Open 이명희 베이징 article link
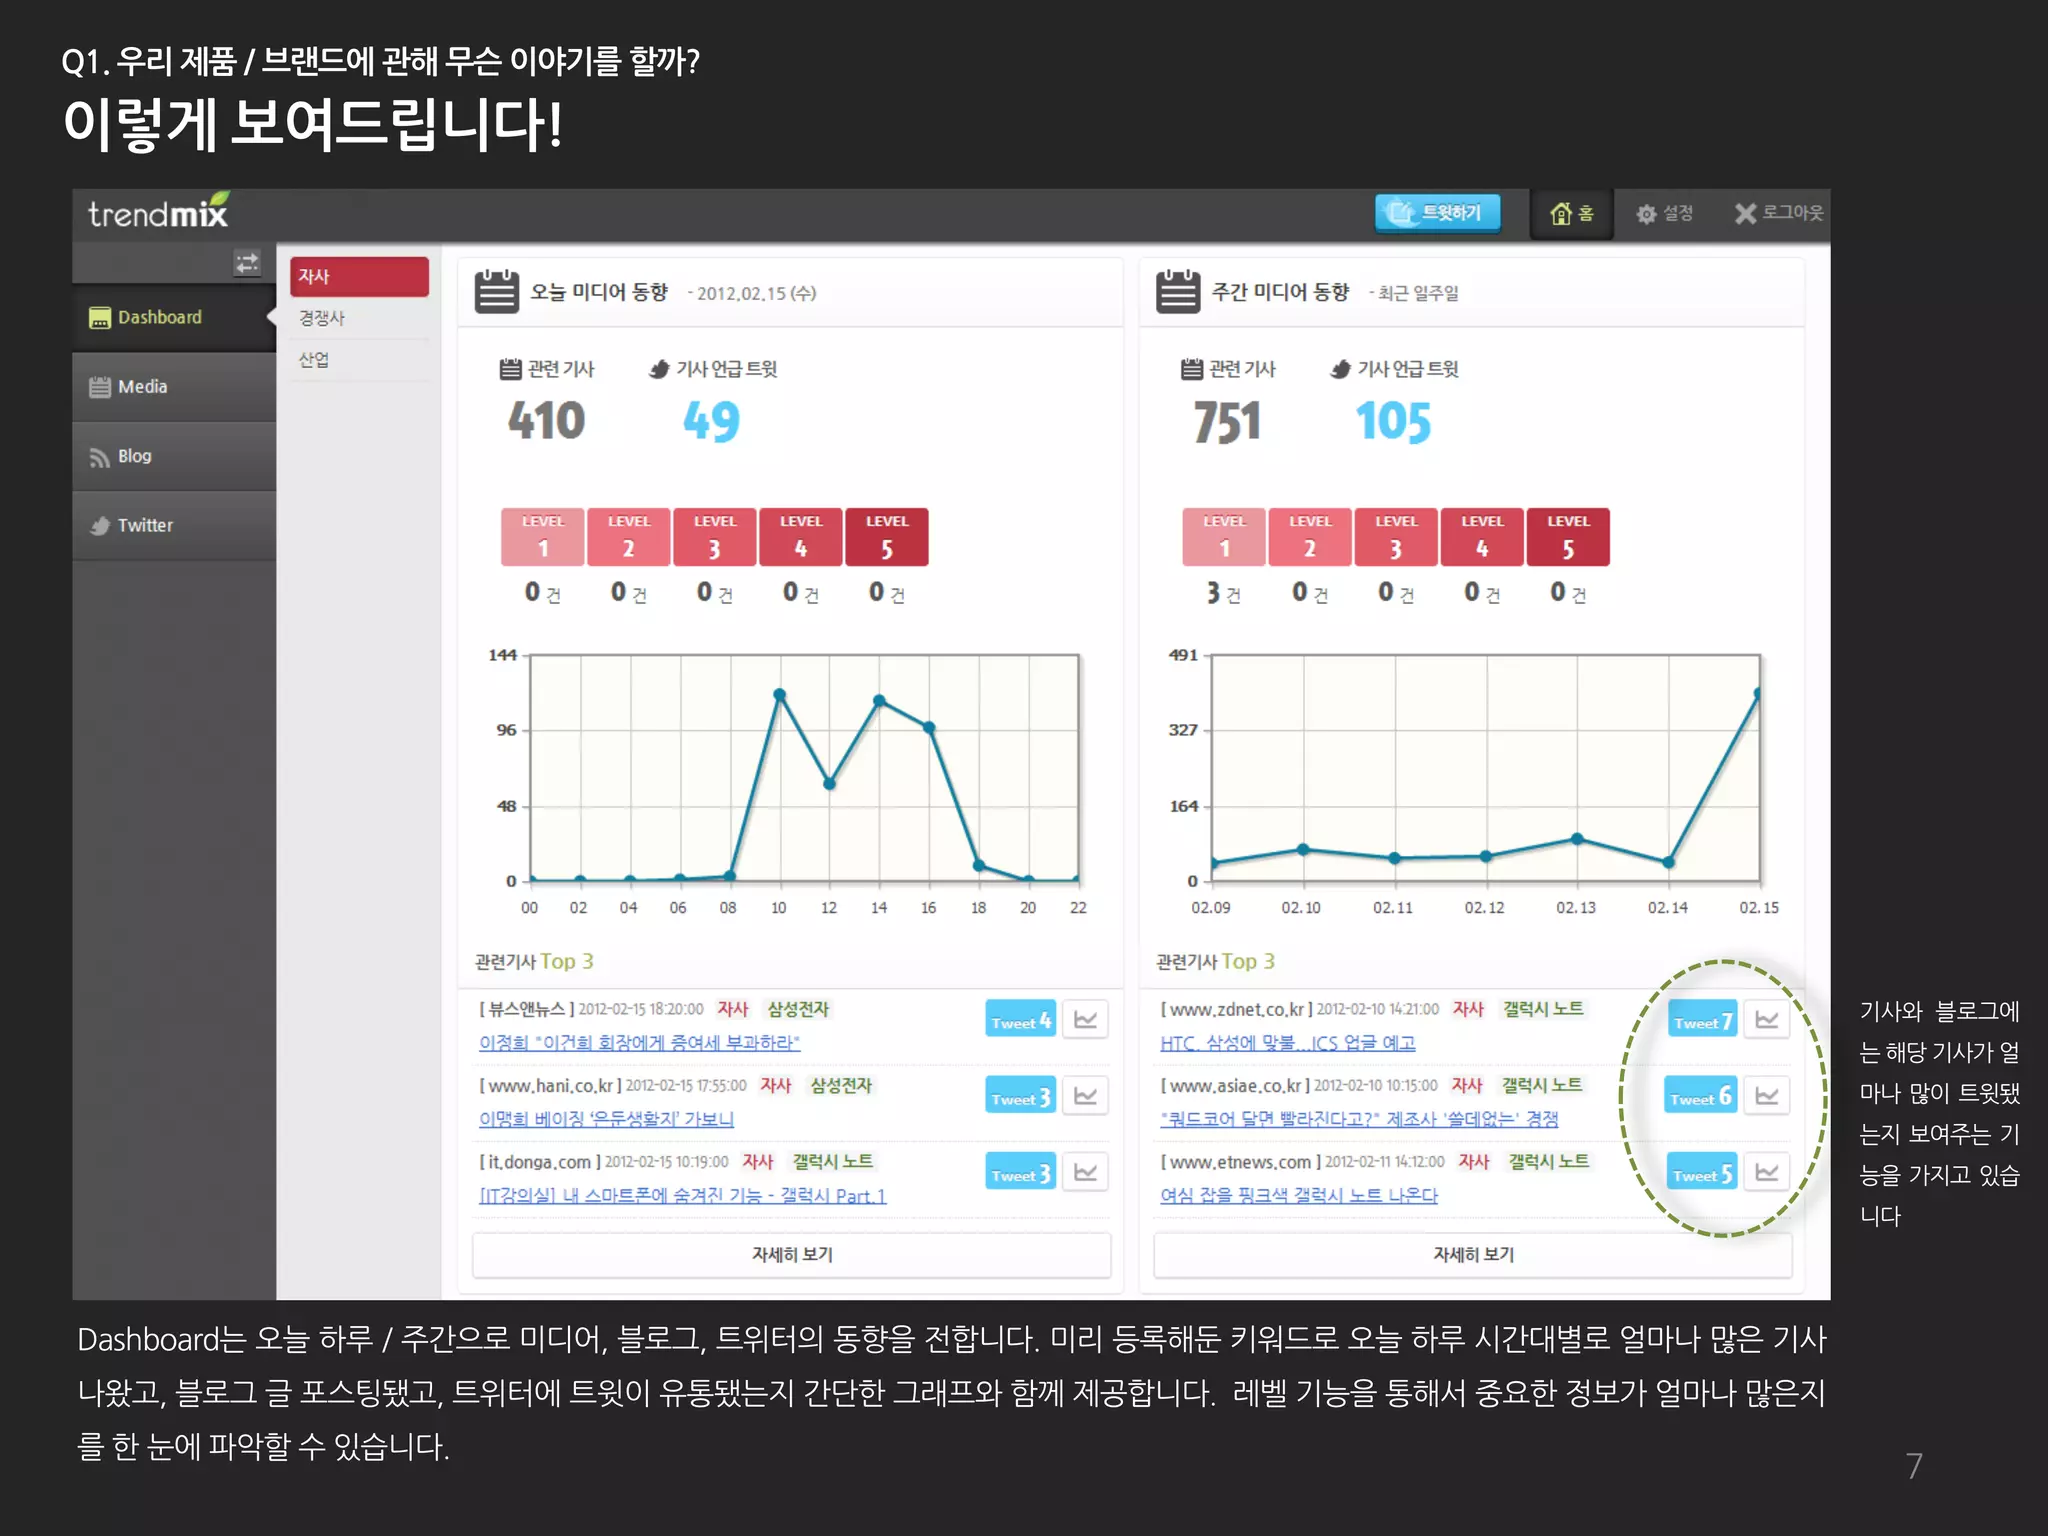The image size is (2048, 1536). point(606,1119)
